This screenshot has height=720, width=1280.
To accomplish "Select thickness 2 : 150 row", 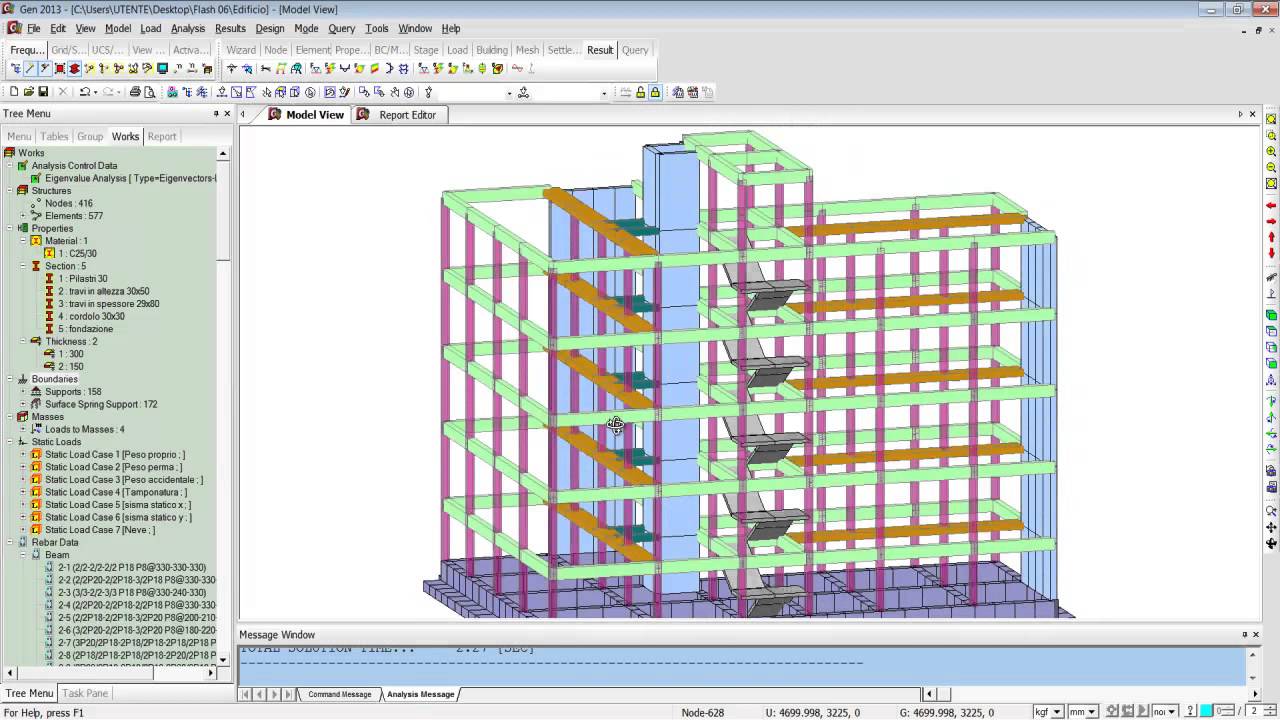I will (64, 367).
